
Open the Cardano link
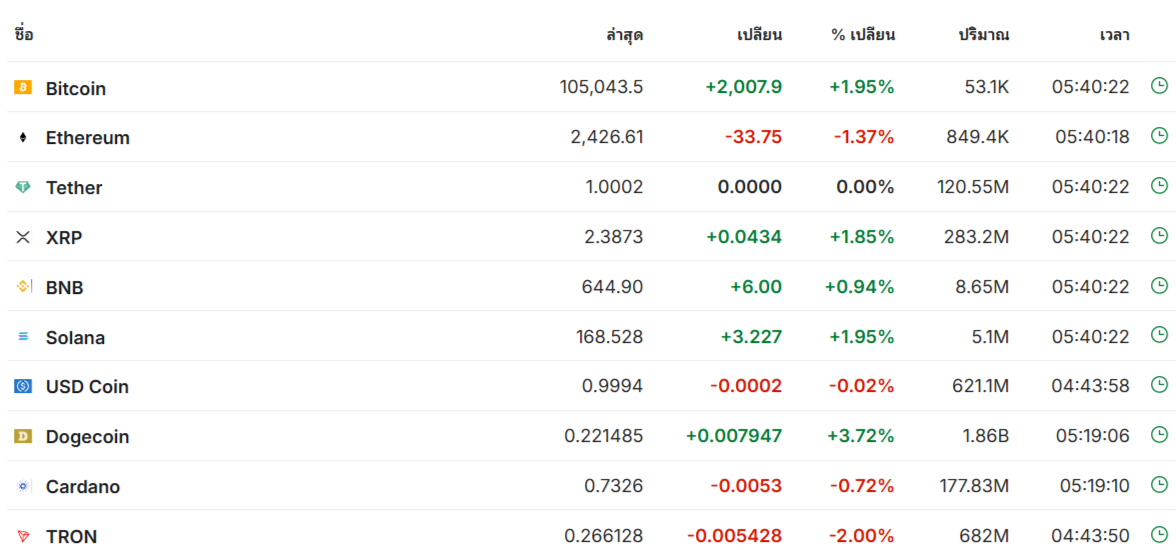pyautogui.click(x=82, y=487)
